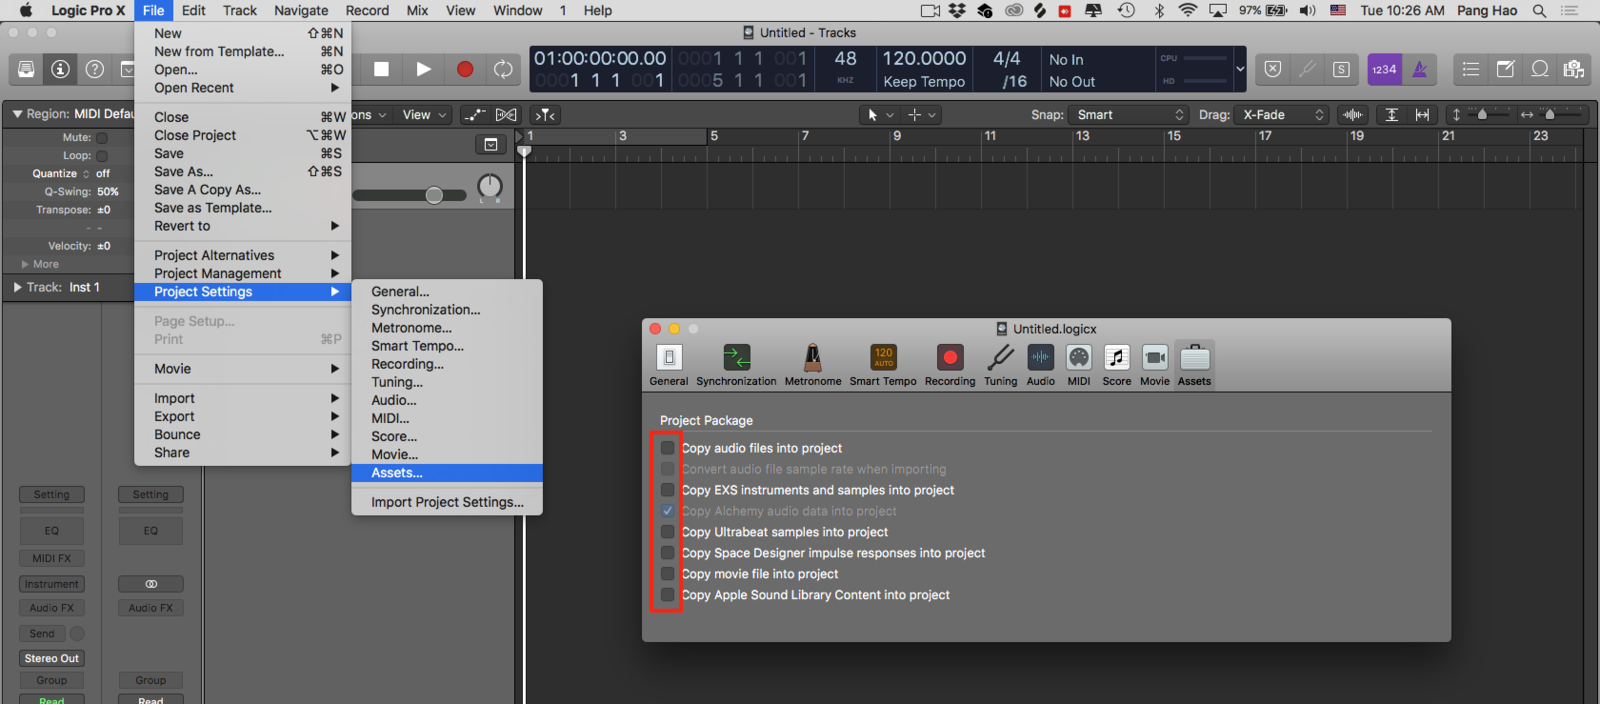Adjust the vertical zoom slider
Image resolution: width=1600 pixels, height=704 pixels.
pos(1482,115)
